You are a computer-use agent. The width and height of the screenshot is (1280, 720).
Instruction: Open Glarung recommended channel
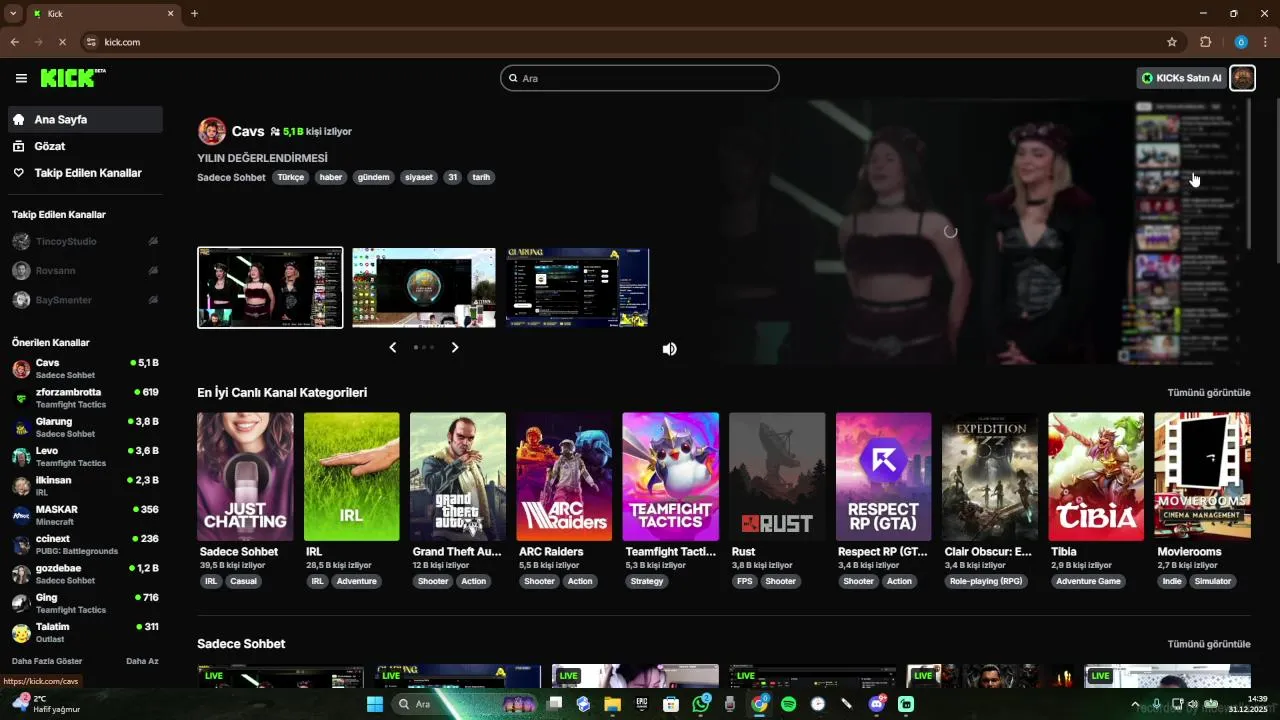click(x=85, y=427)
